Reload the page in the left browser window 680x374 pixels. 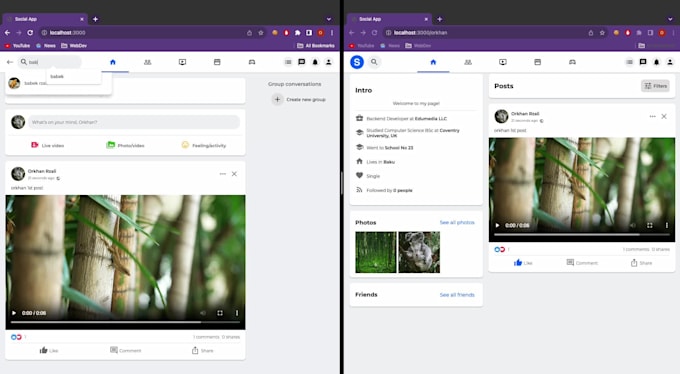pos(30,33)
